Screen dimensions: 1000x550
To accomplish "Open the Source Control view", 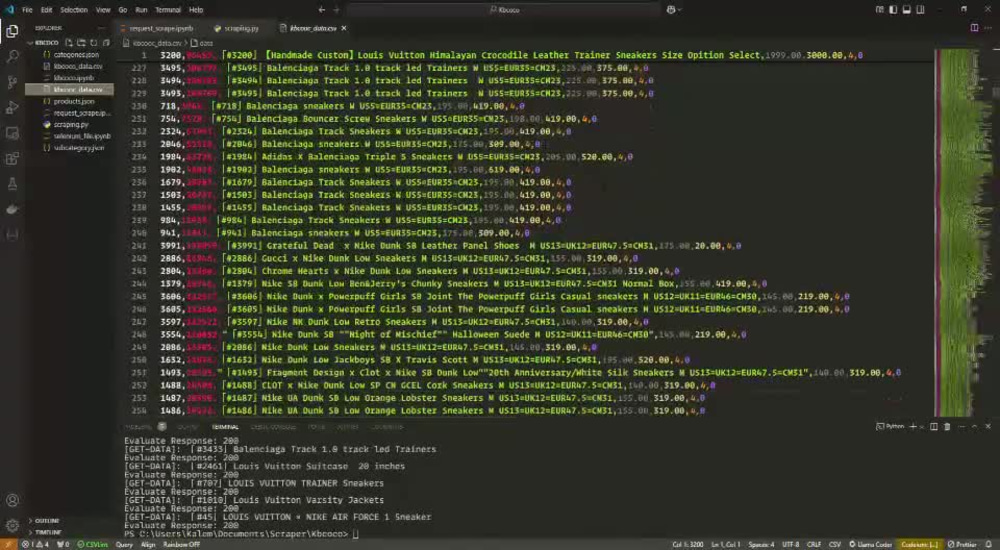I will (x=12, y=82).
